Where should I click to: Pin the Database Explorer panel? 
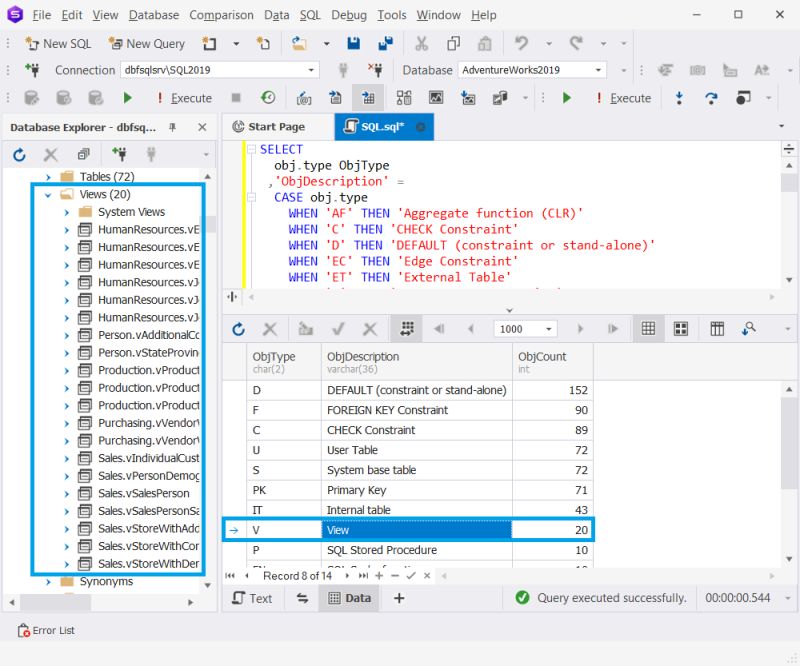(172, 127)
